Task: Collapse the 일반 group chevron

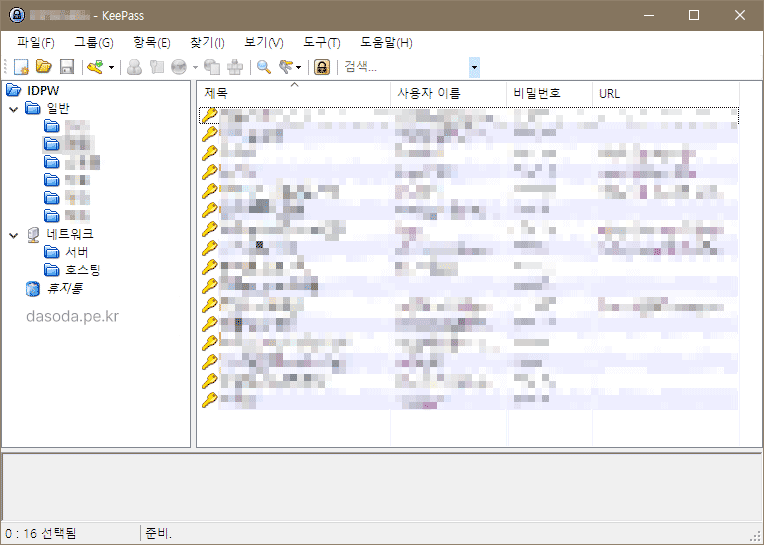Action: click(x=14, y=109)
